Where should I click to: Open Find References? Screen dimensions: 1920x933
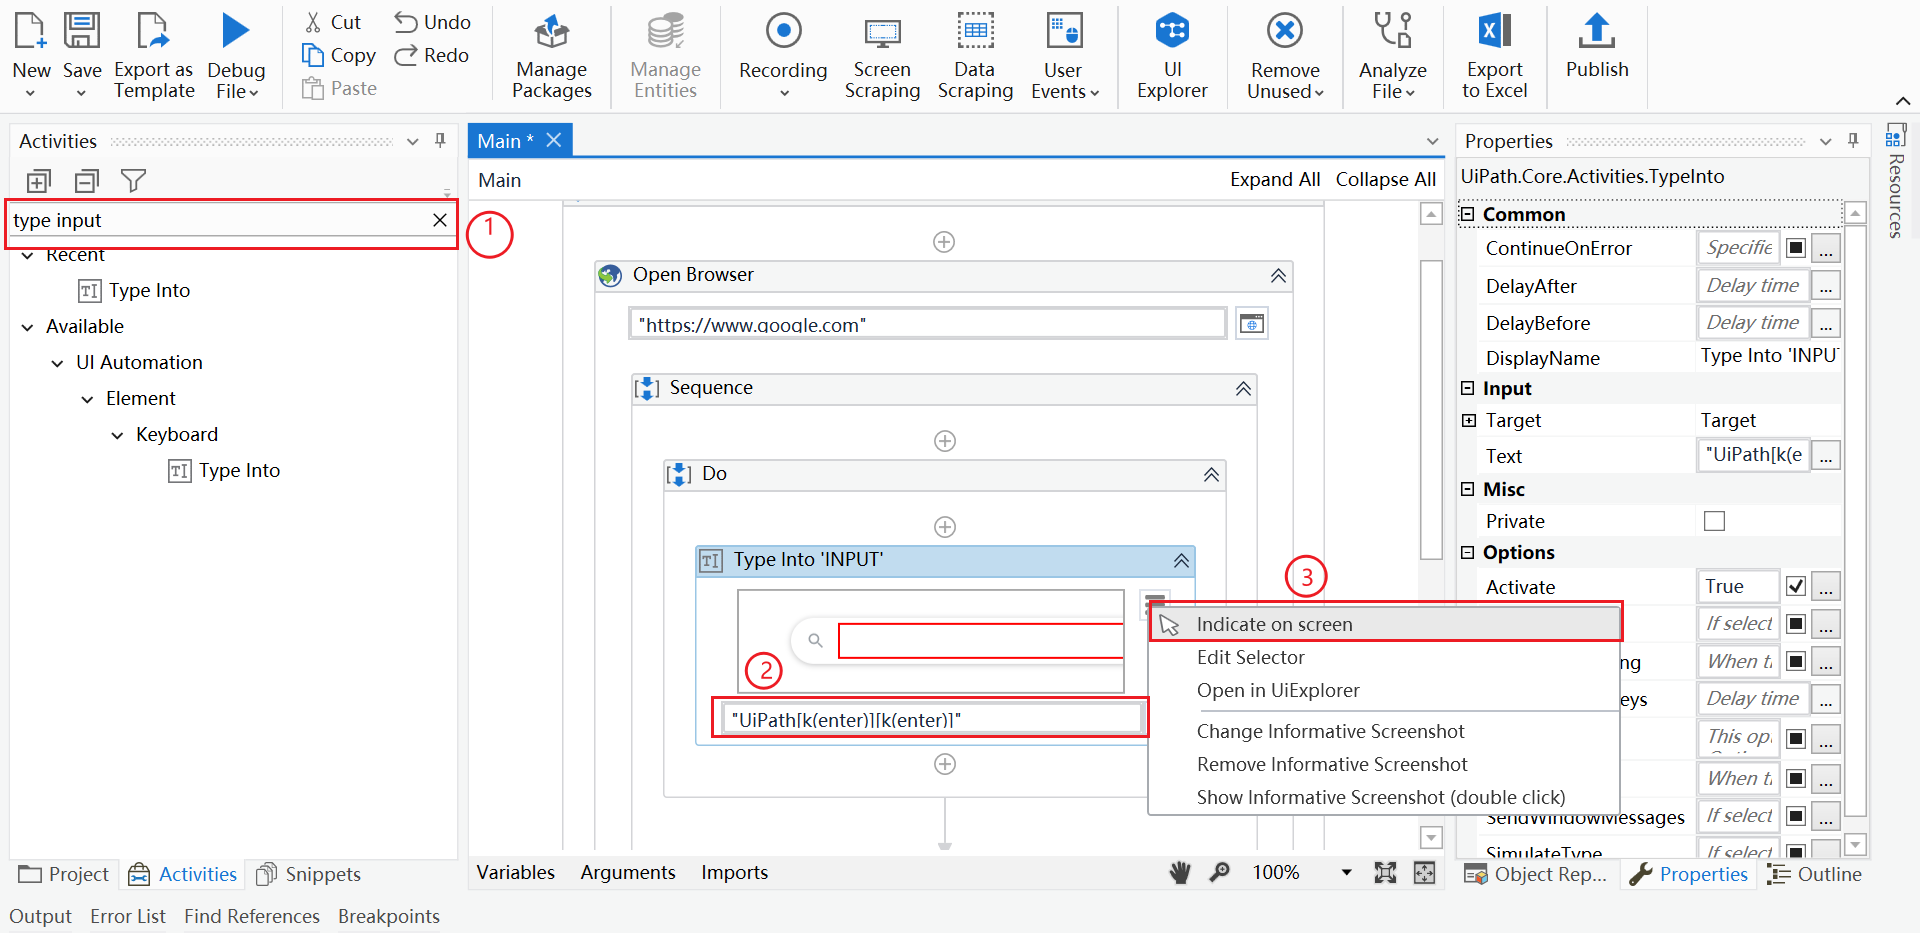tap(251, 916)
